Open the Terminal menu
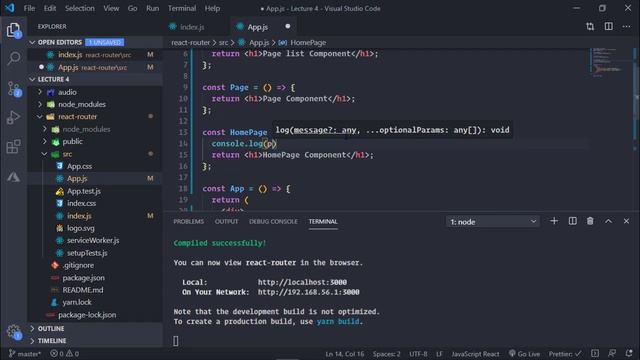 182,8
